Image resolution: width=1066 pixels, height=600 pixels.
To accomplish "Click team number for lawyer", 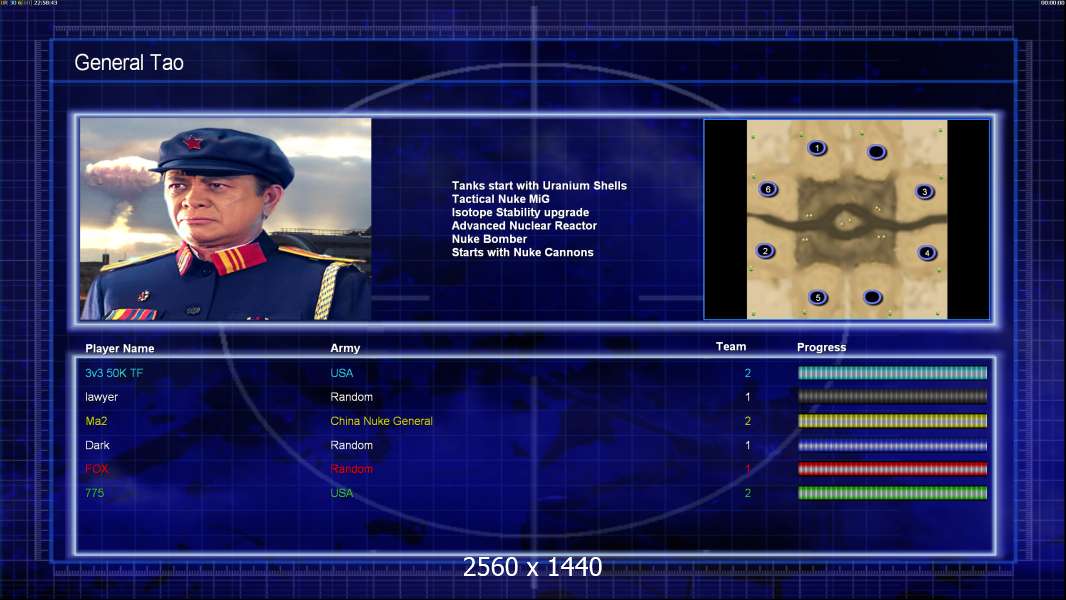I will (748, 397).
